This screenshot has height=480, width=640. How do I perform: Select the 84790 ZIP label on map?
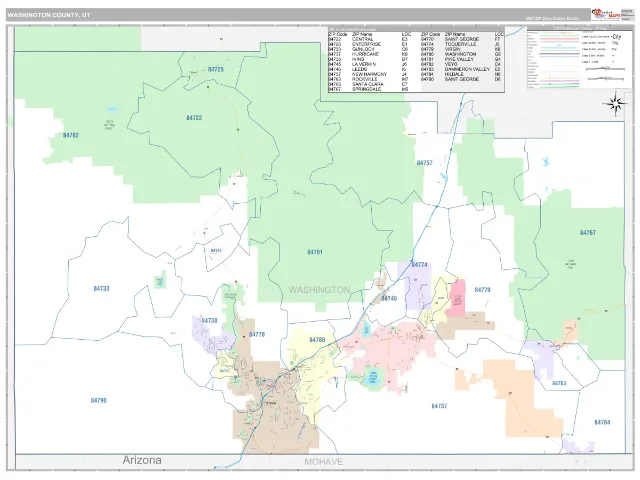tap(99, 401)
